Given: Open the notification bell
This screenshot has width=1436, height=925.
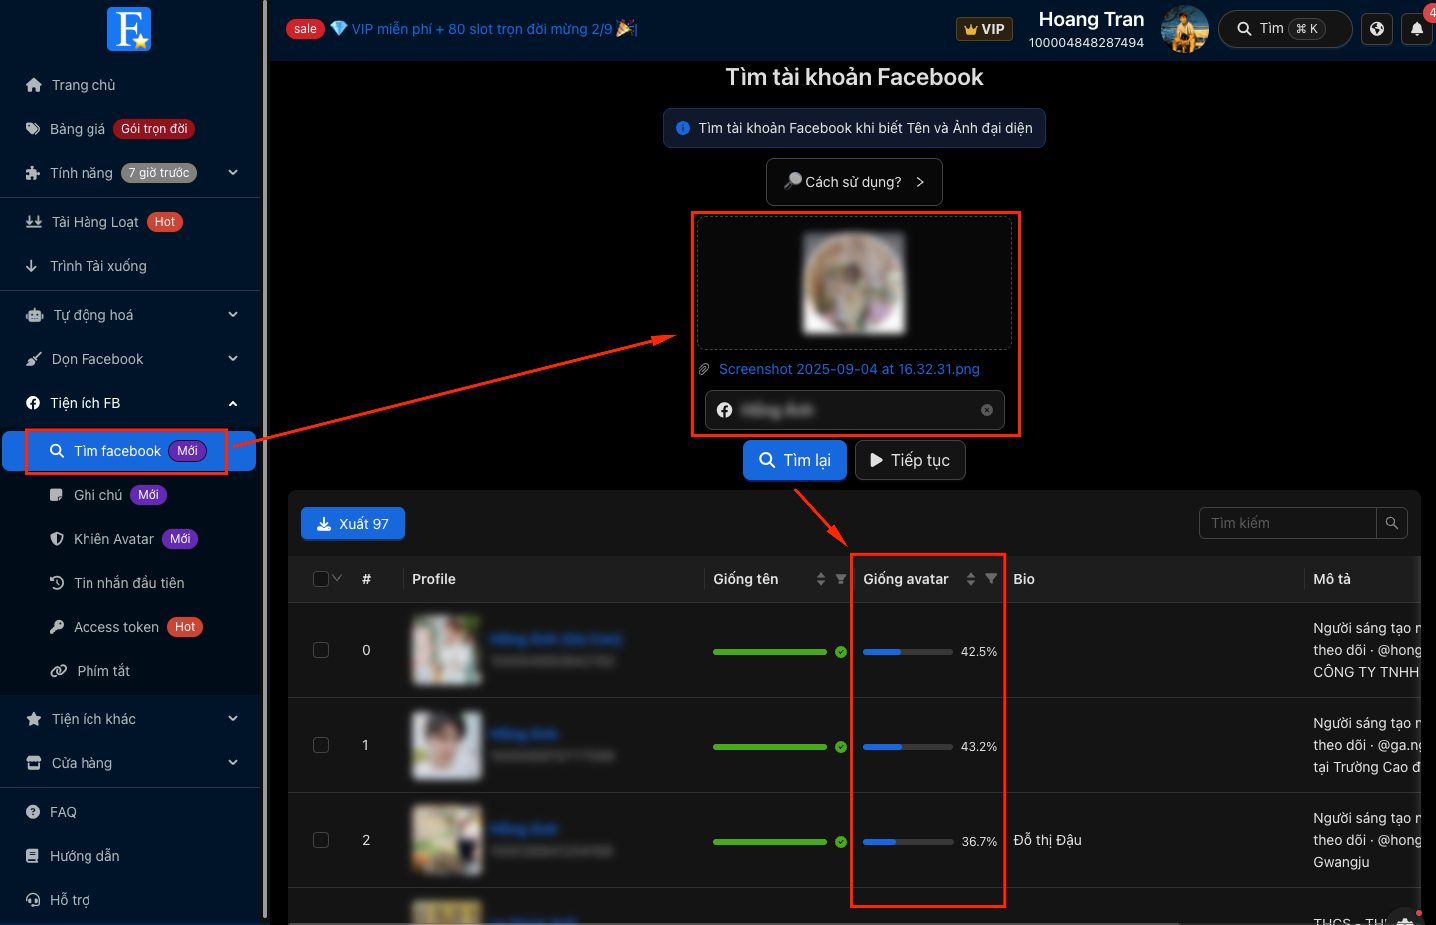Looking at the screenshot, I should pos(1417,29).
